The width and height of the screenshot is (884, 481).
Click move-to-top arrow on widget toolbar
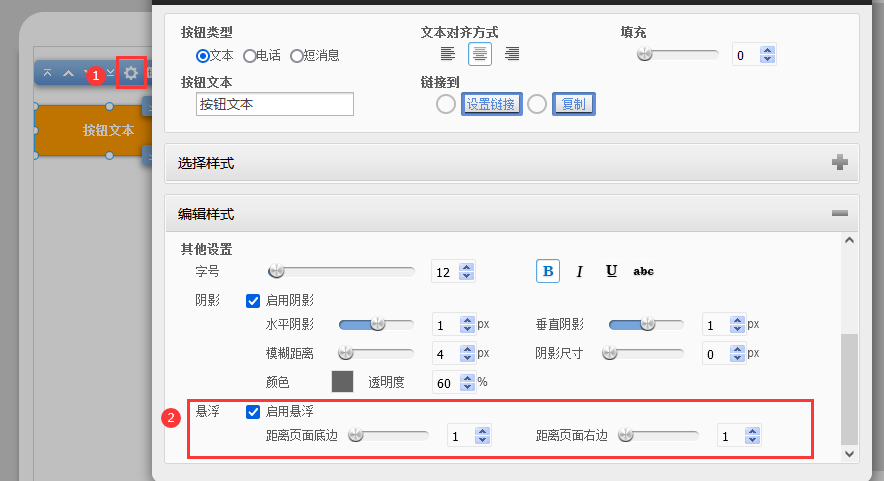pos(47,73)
